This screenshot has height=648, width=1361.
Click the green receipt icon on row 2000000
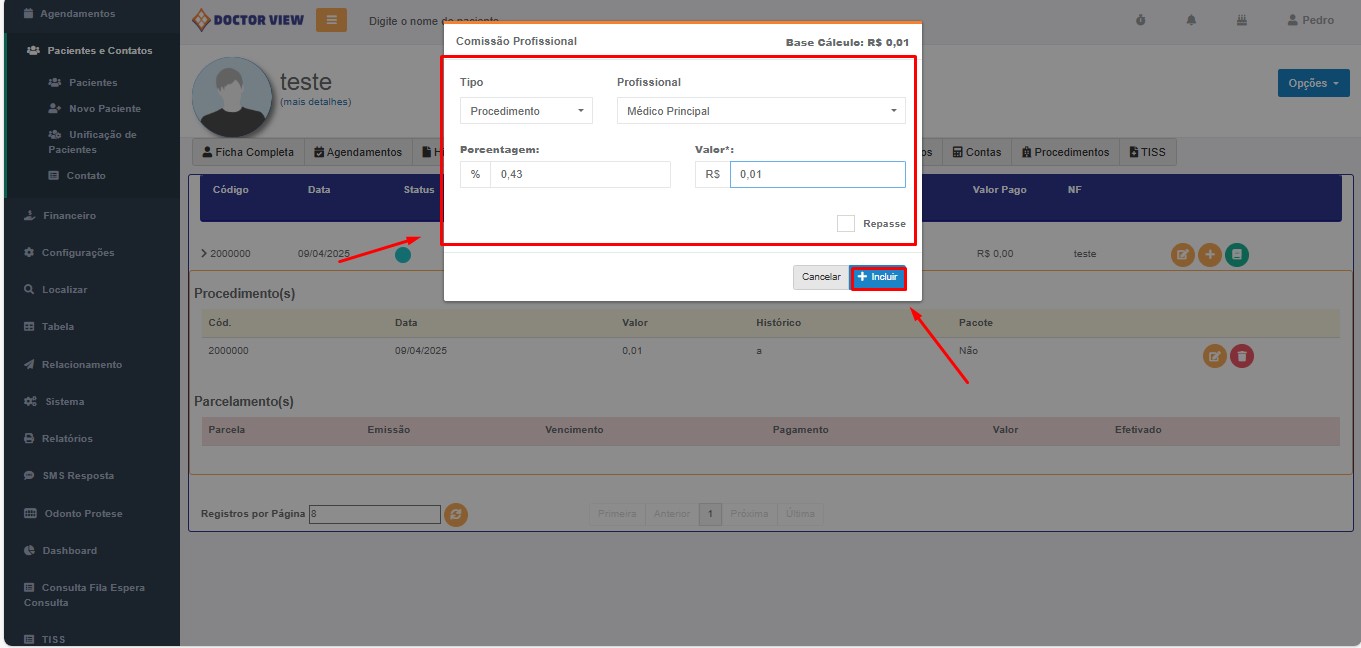click(x=1237, y=255)
